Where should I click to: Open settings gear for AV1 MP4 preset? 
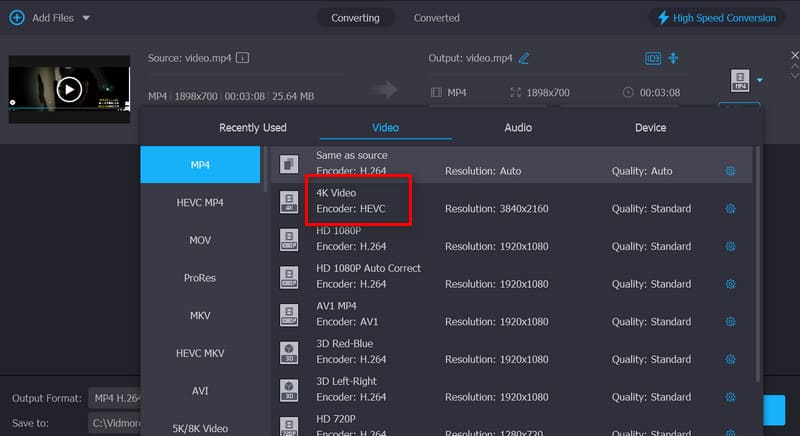tap(730, 322)
